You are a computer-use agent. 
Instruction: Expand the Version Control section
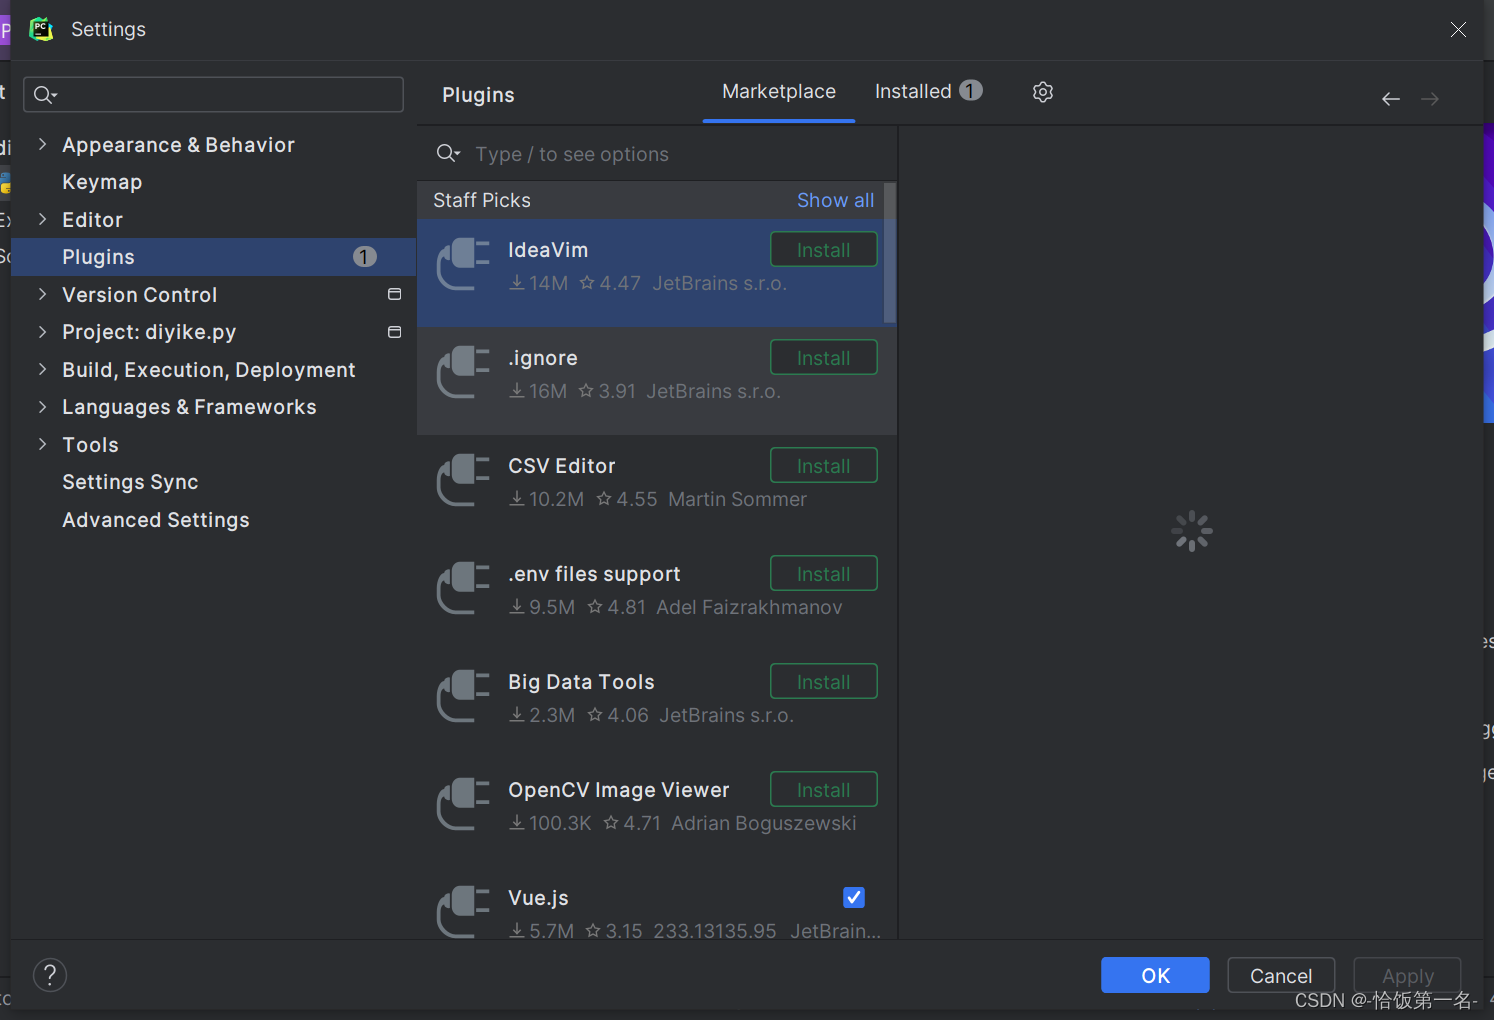click(42, 294)
